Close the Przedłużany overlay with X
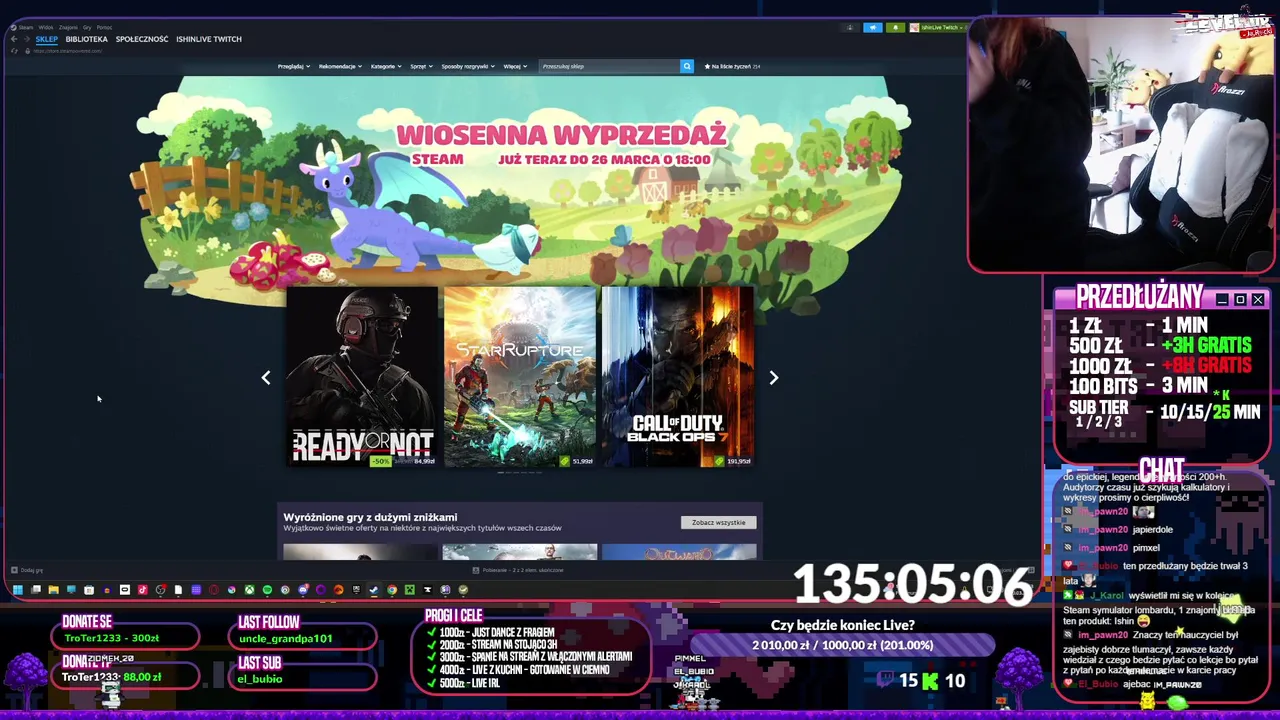 pyautogui.click(x=1258, y=300)
